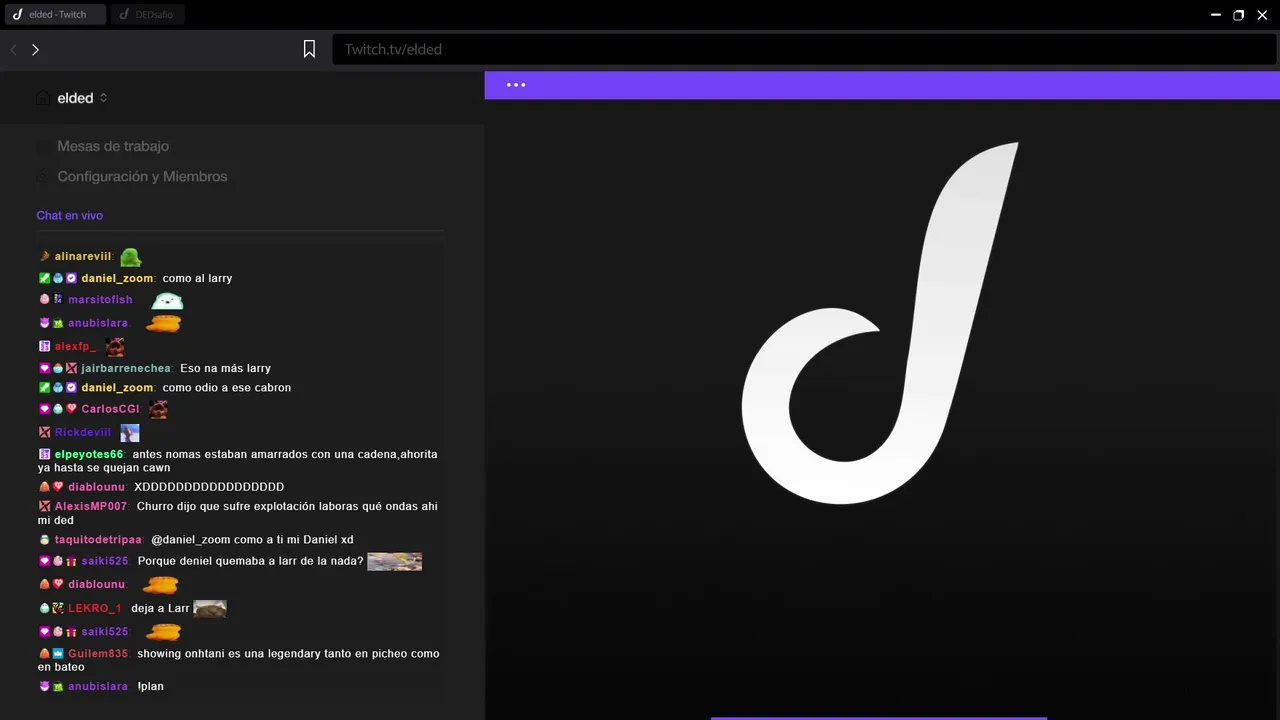Click emote after 'Porque deniel quemaba' message
Viewport: 1280px width, 720px height.
tap(394, 561)
